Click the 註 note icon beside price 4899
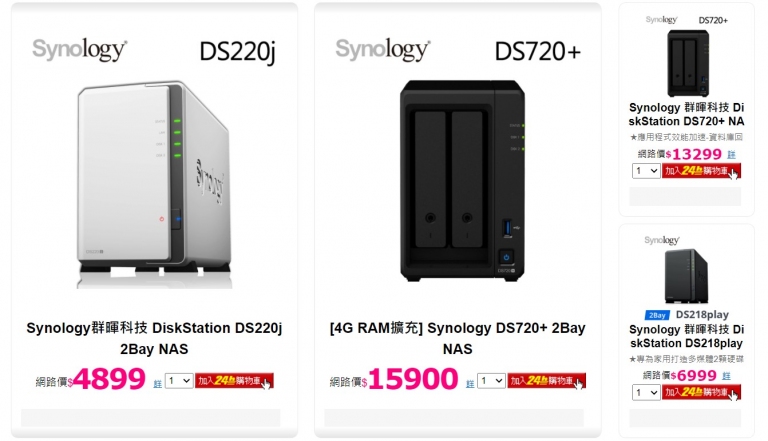Image resolution: width=768 pixels, height=441 pixels. pyautogui.click(x=158, y=384)
